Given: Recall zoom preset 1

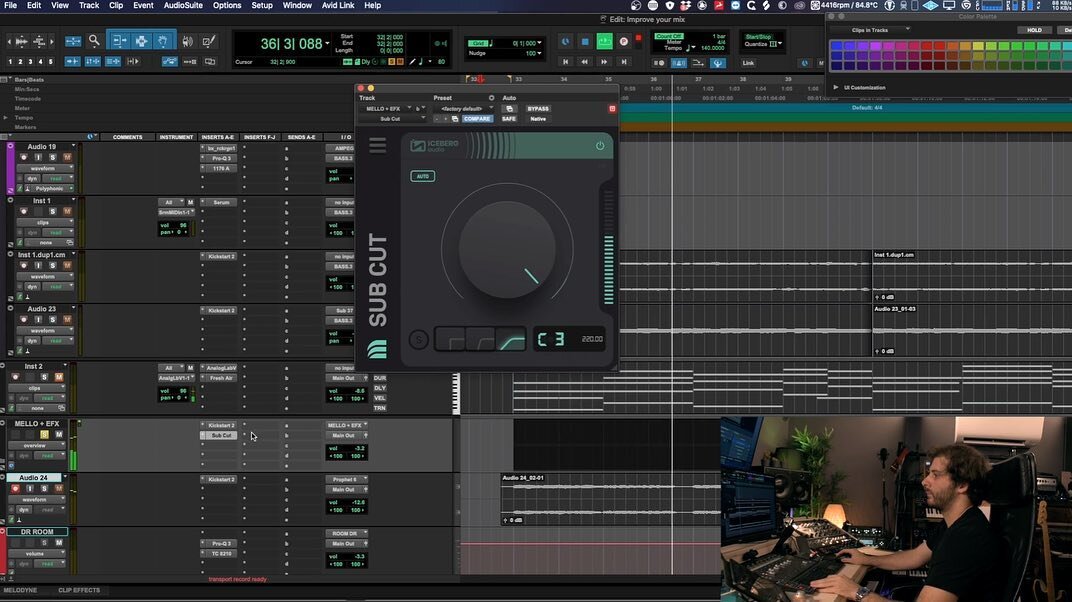Looking at the screenshot, I should pos(10,61).
